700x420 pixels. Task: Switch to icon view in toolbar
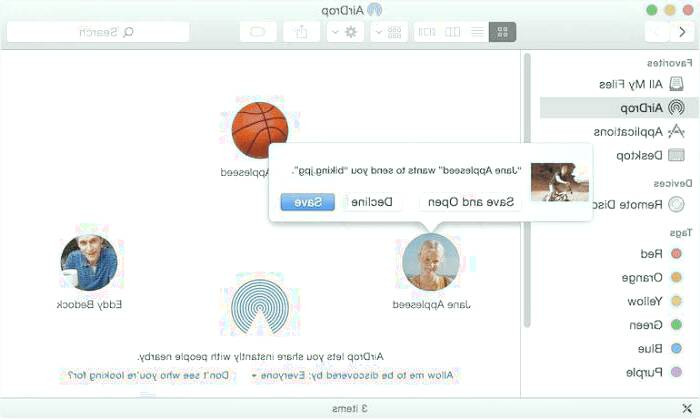click(x=502, y=32)
